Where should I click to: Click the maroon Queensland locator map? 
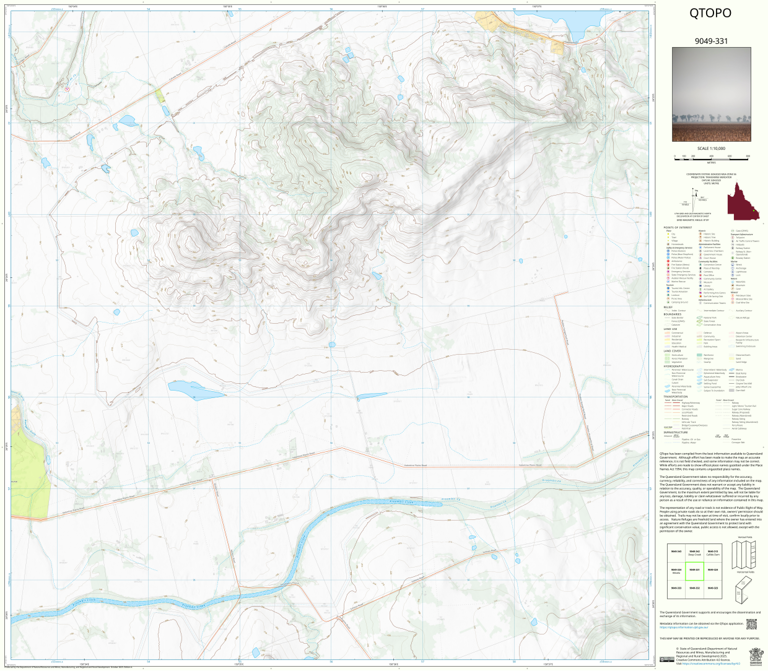(x=744, y=202)
